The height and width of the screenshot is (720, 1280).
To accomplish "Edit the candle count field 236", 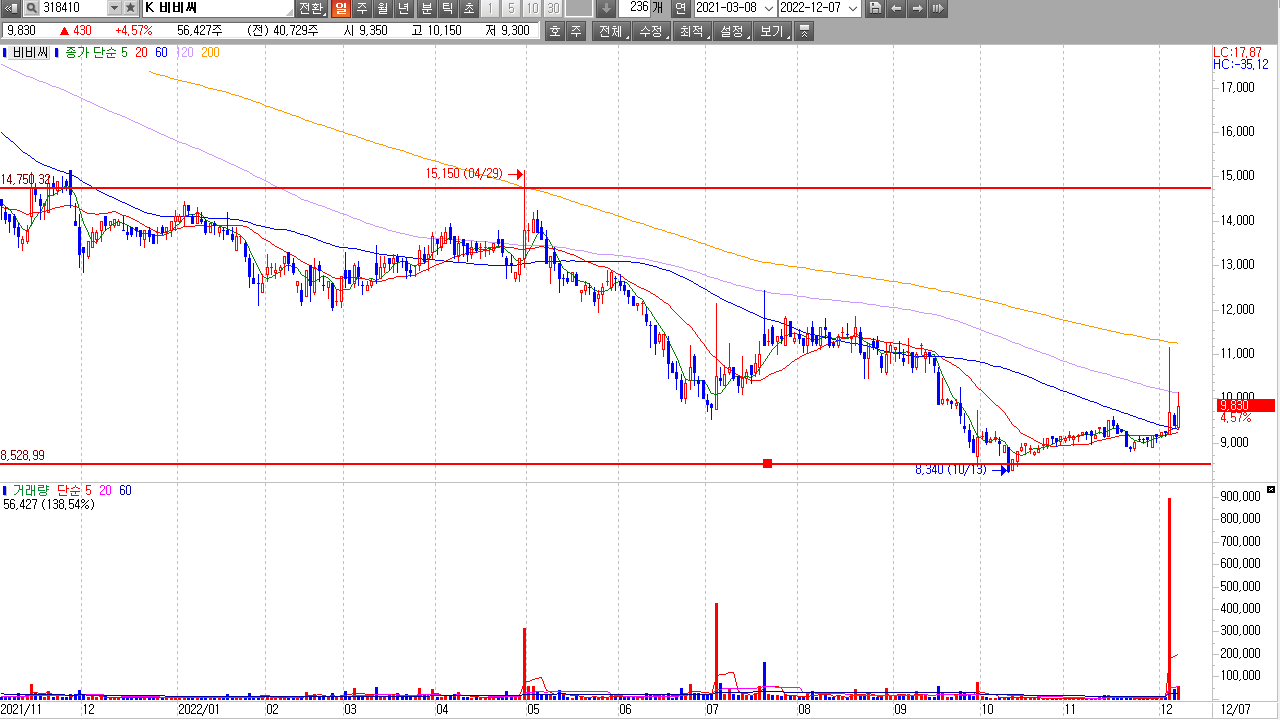I will [634, 8].
